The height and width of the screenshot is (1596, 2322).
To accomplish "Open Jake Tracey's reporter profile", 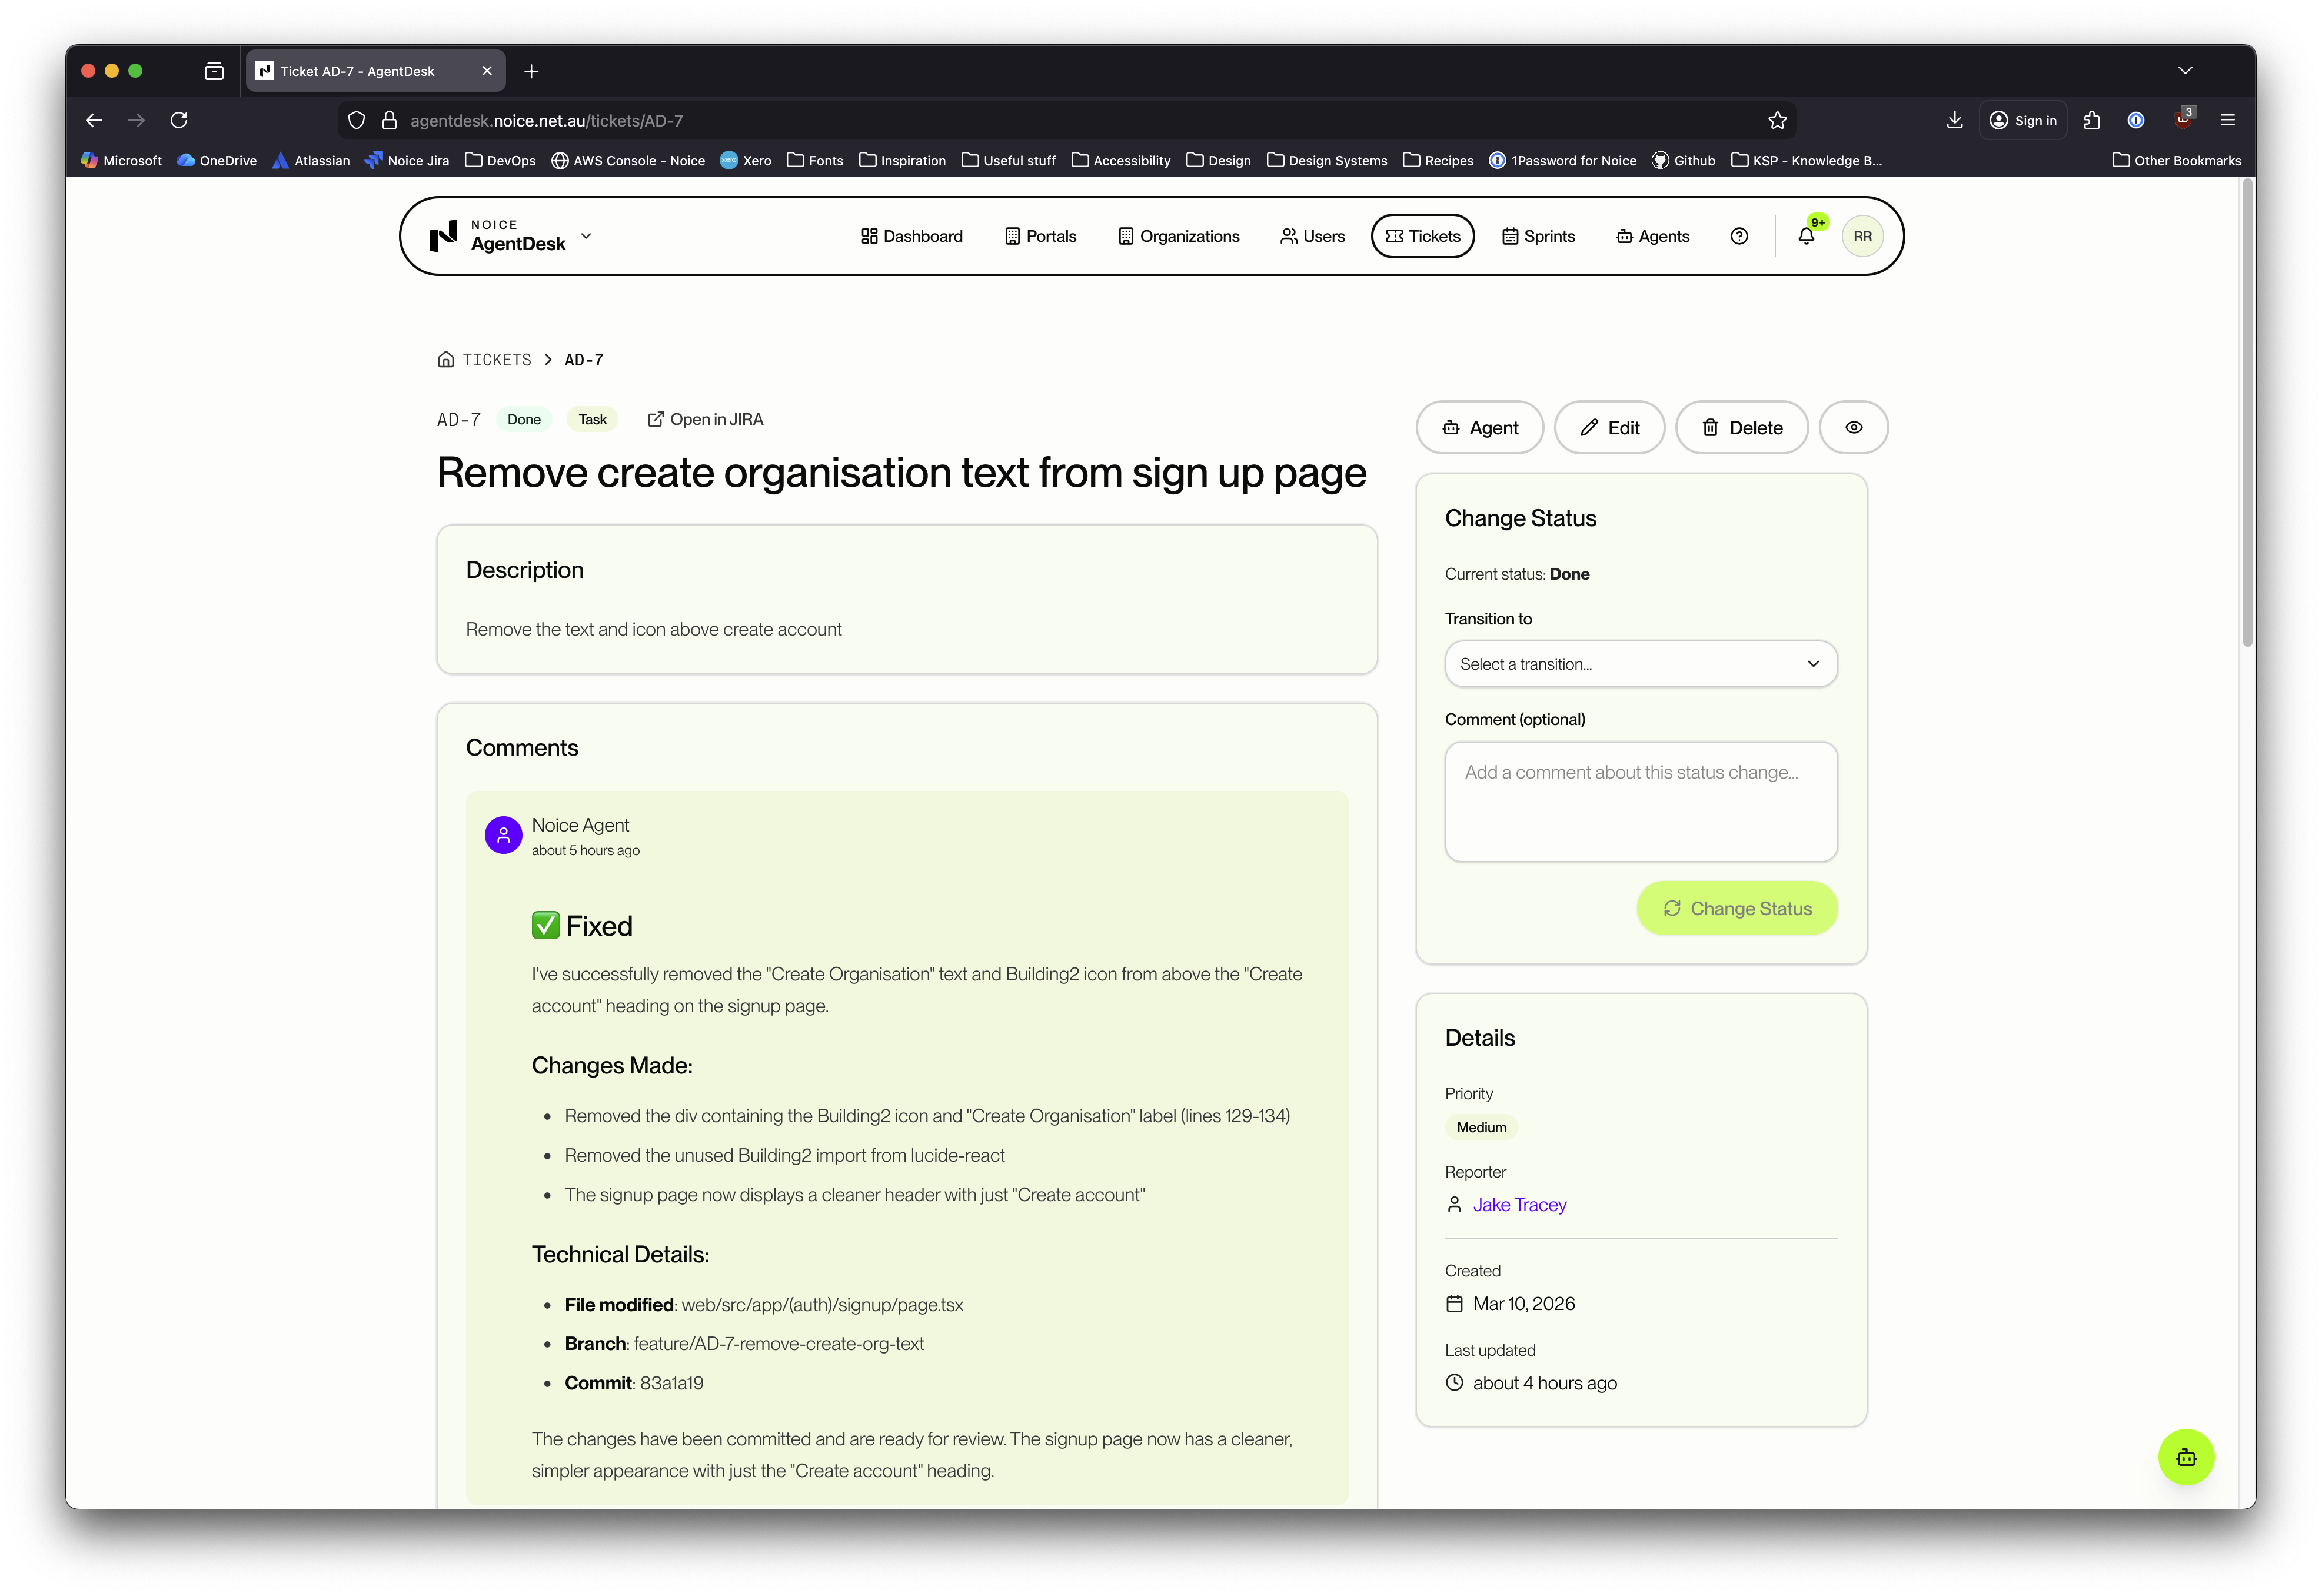I will tap(1519, 1204).
